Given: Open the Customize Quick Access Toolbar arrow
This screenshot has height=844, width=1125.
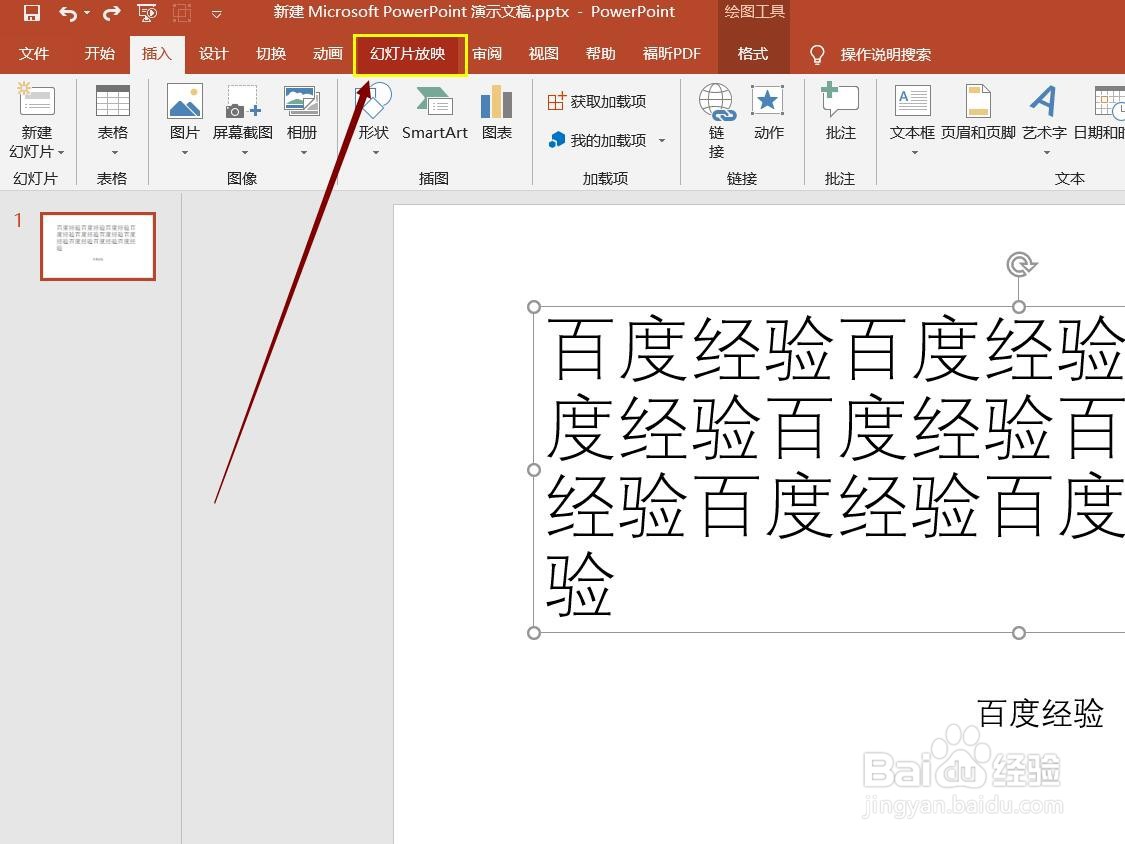Looking at the screenshot, I should pyautogui.click(x=216, y=14).
